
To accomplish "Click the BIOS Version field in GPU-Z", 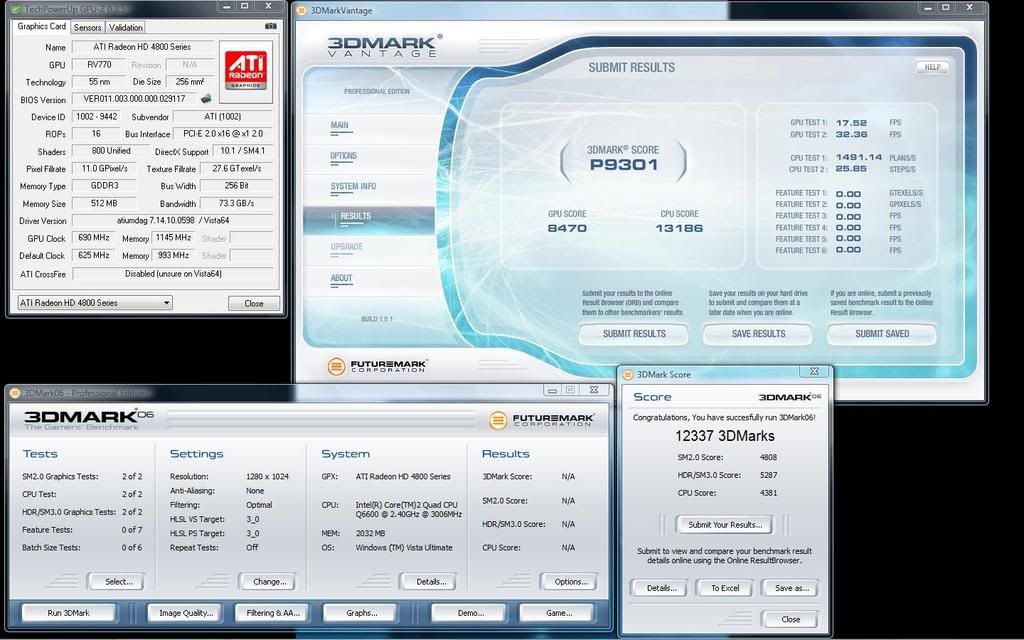I will click(x=135, y=99).
